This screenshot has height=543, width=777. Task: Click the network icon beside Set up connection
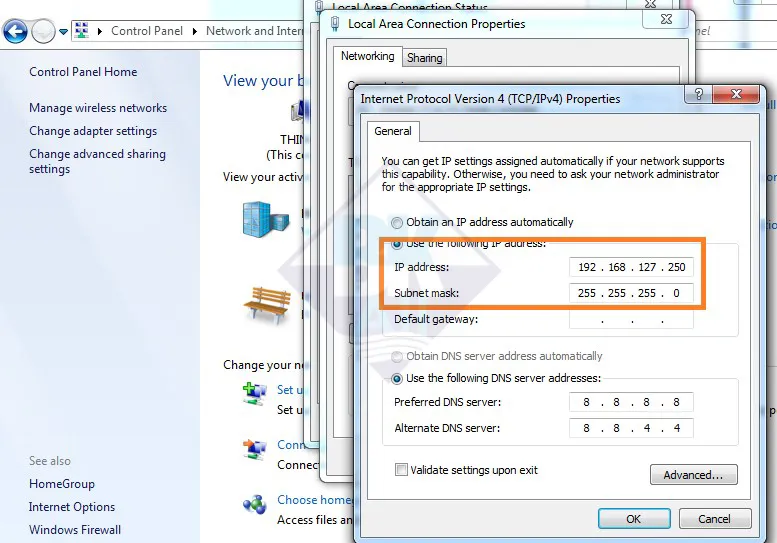click(x=254, y=393)
